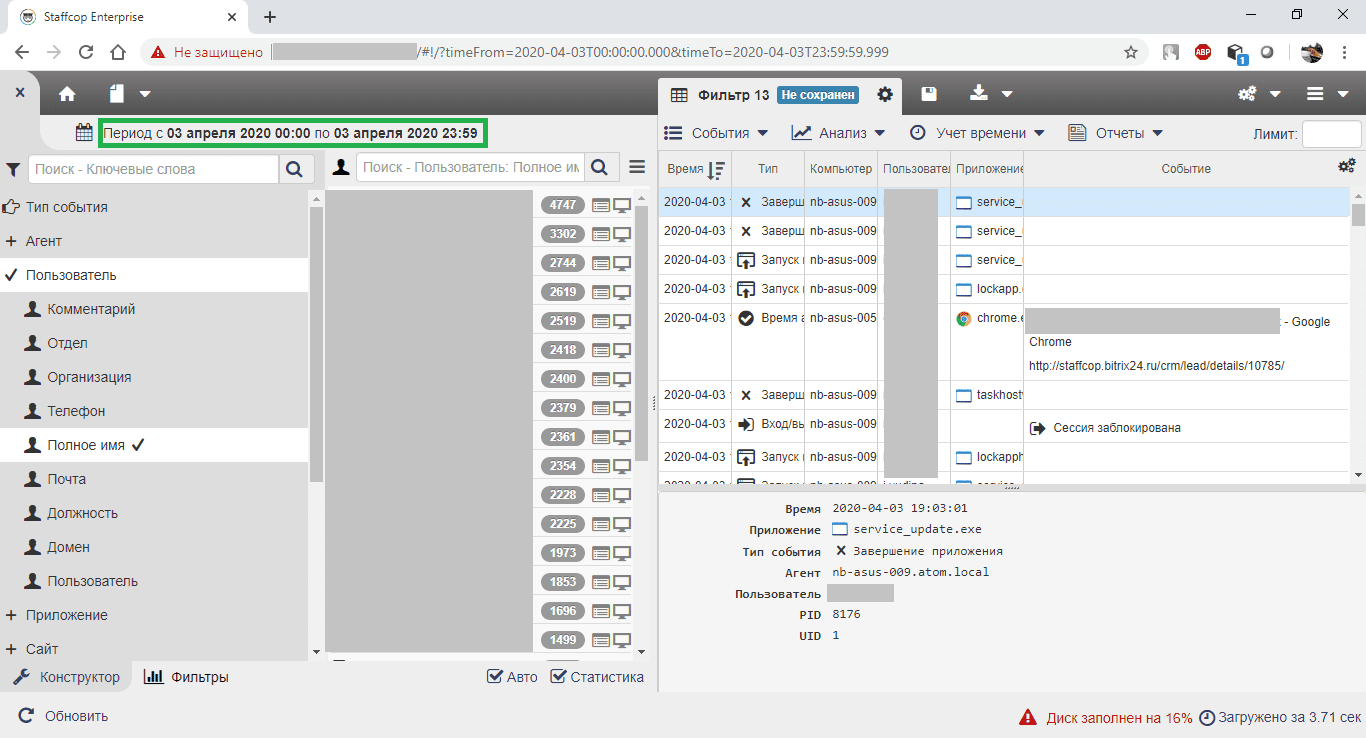This screenshot has height=738, width=1366.
Task: Open event list for the 2744 row
Action: pyautogui.click(x=601, y=263)
